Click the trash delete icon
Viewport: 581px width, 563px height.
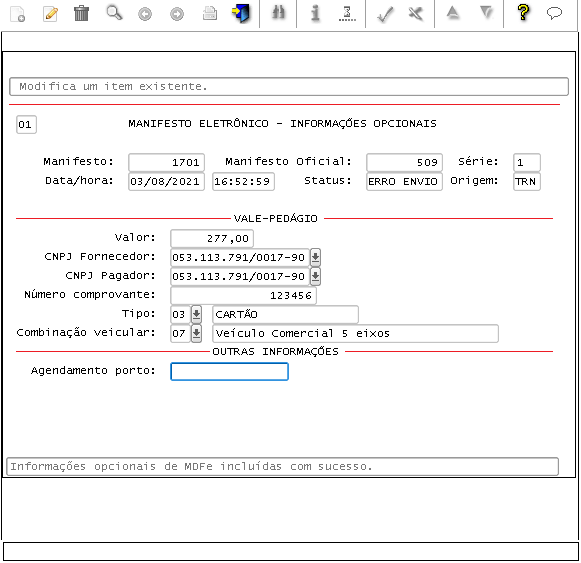coord(82,13)
